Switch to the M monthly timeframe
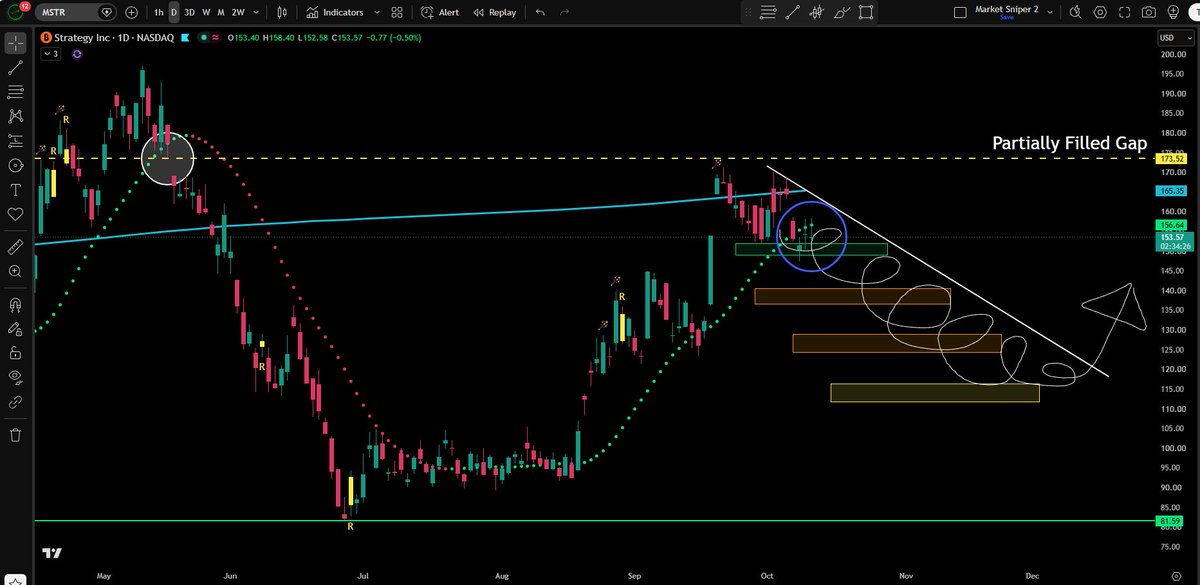The width and height of the screenshot is (1200, 585). click(221, 12)
